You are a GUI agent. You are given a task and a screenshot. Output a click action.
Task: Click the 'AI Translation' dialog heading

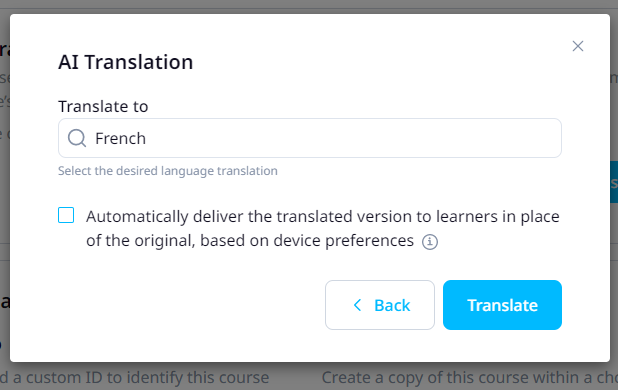(x=126, y=62)
